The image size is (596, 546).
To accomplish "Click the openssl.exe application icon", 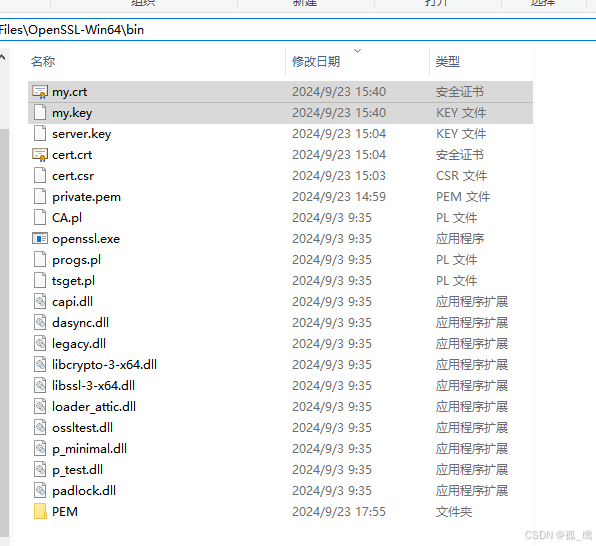I will 40,238.
